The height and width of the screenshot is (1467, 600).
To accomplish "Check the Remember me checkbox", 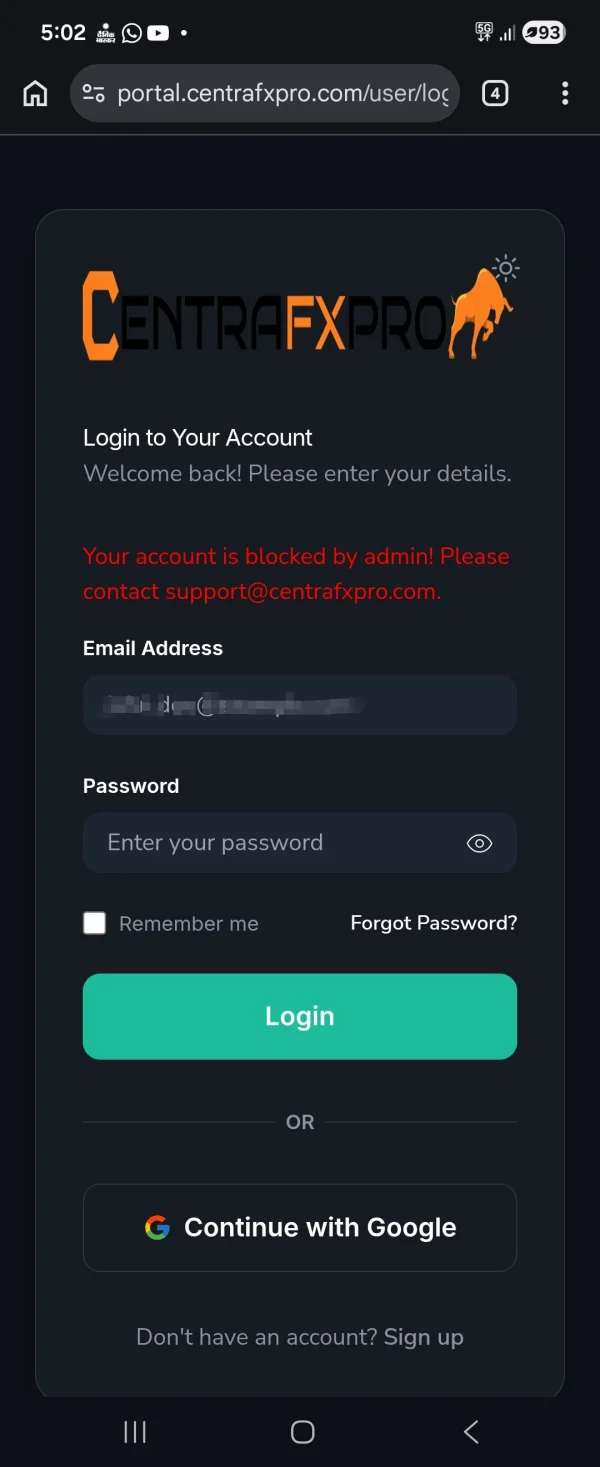I will (95, 923).
